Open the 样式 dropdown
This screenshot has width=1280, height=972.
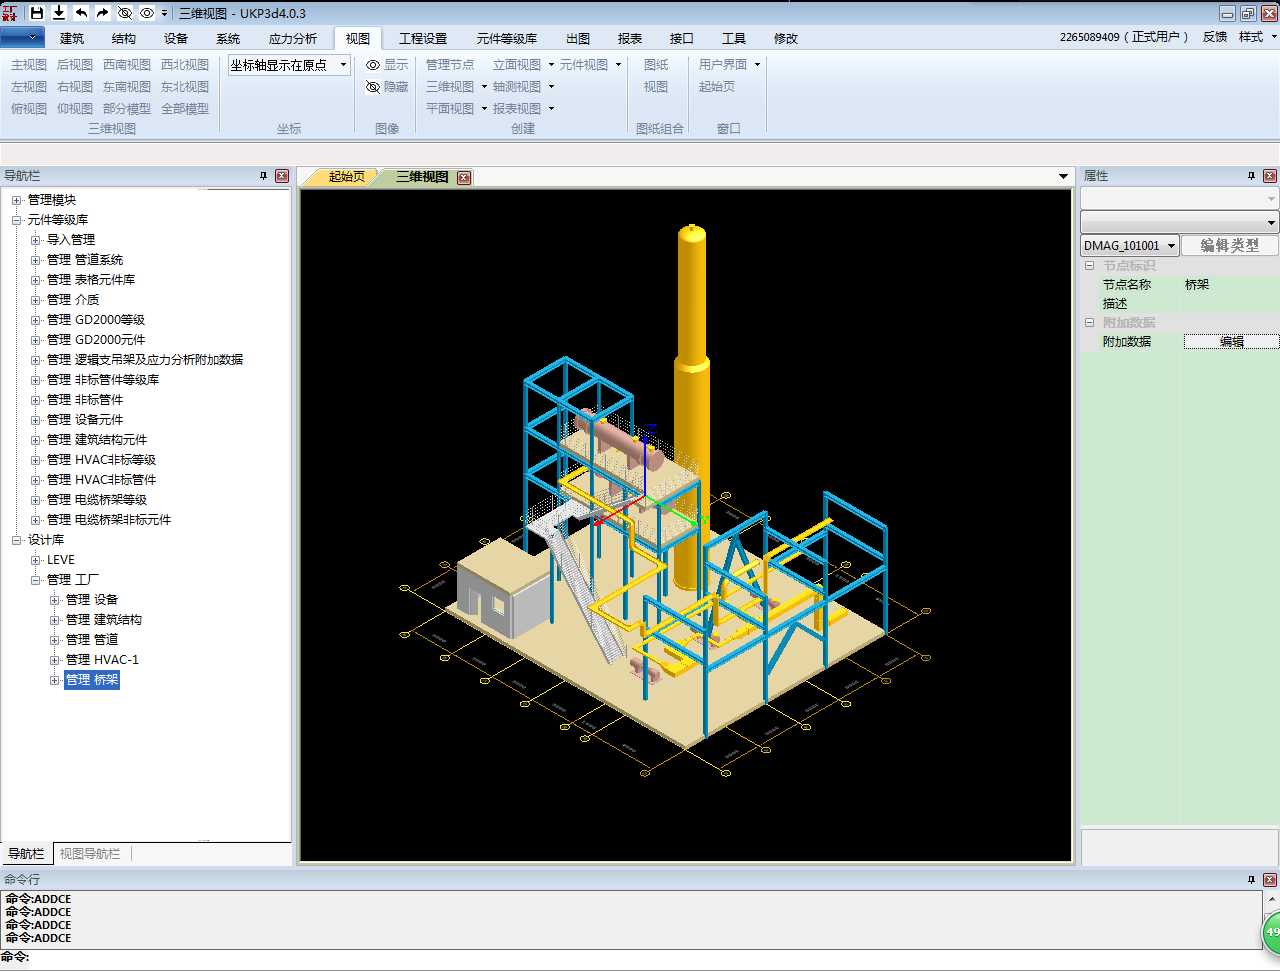click(1256, 37)
